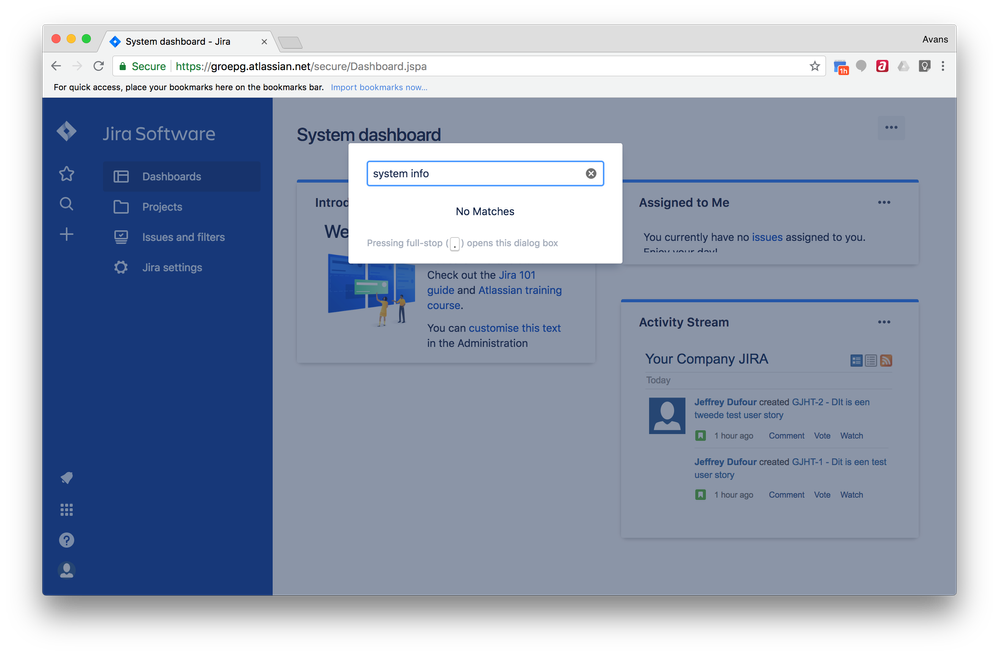The width and height of the screenshot is (999, 656).
Task: Open a new browser tab
Action: (x=291, y=43)
